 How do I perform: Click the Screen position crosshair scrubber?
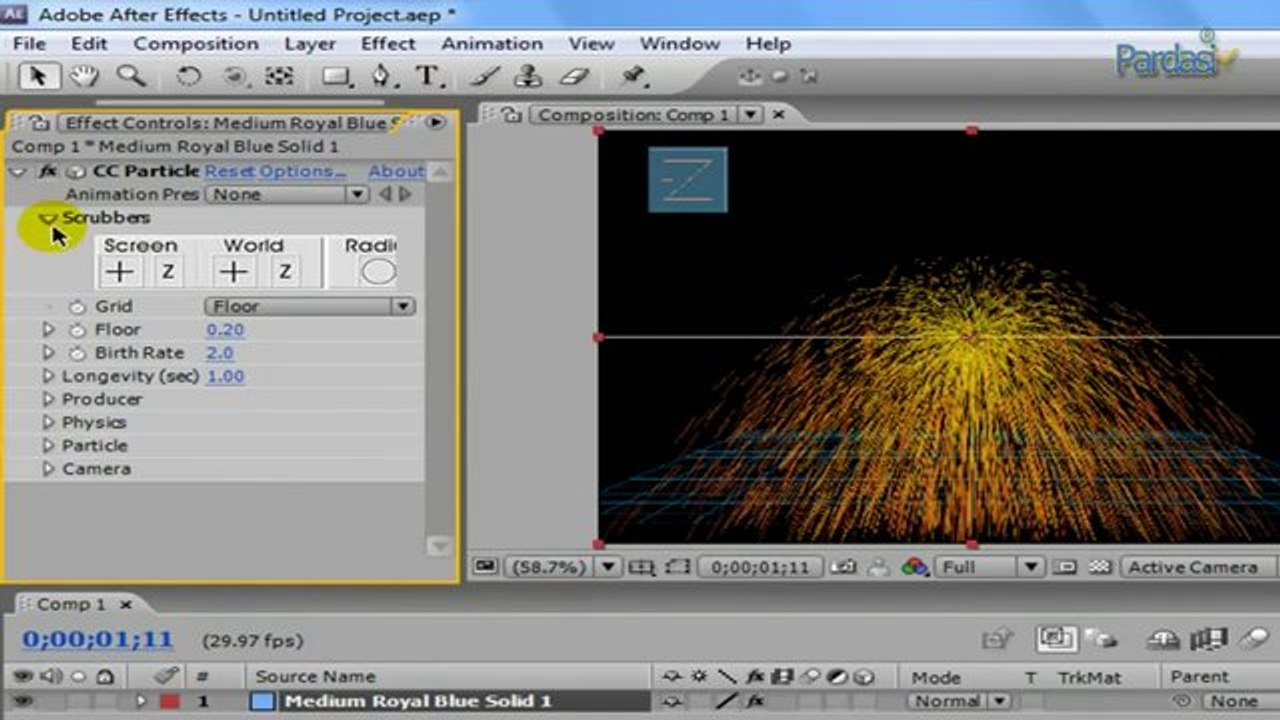click(119, 271)
